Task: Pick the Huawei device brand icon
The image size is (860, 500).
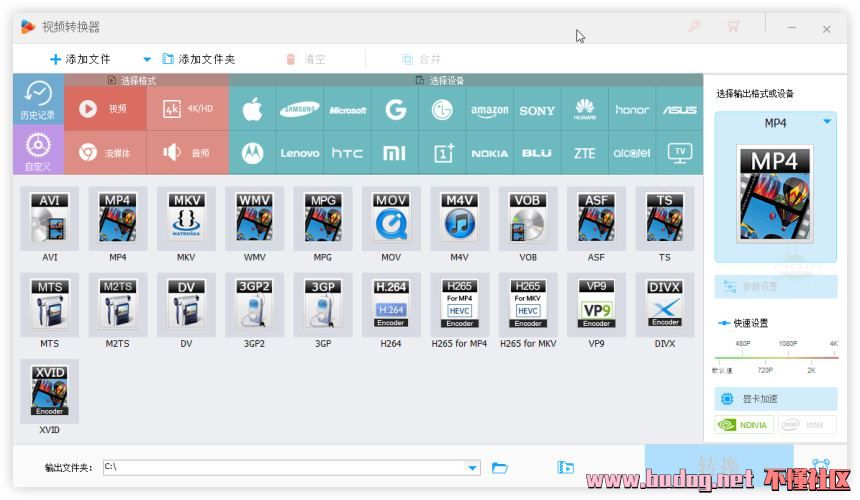Action: pyautogui.click(x=585, y=110)
